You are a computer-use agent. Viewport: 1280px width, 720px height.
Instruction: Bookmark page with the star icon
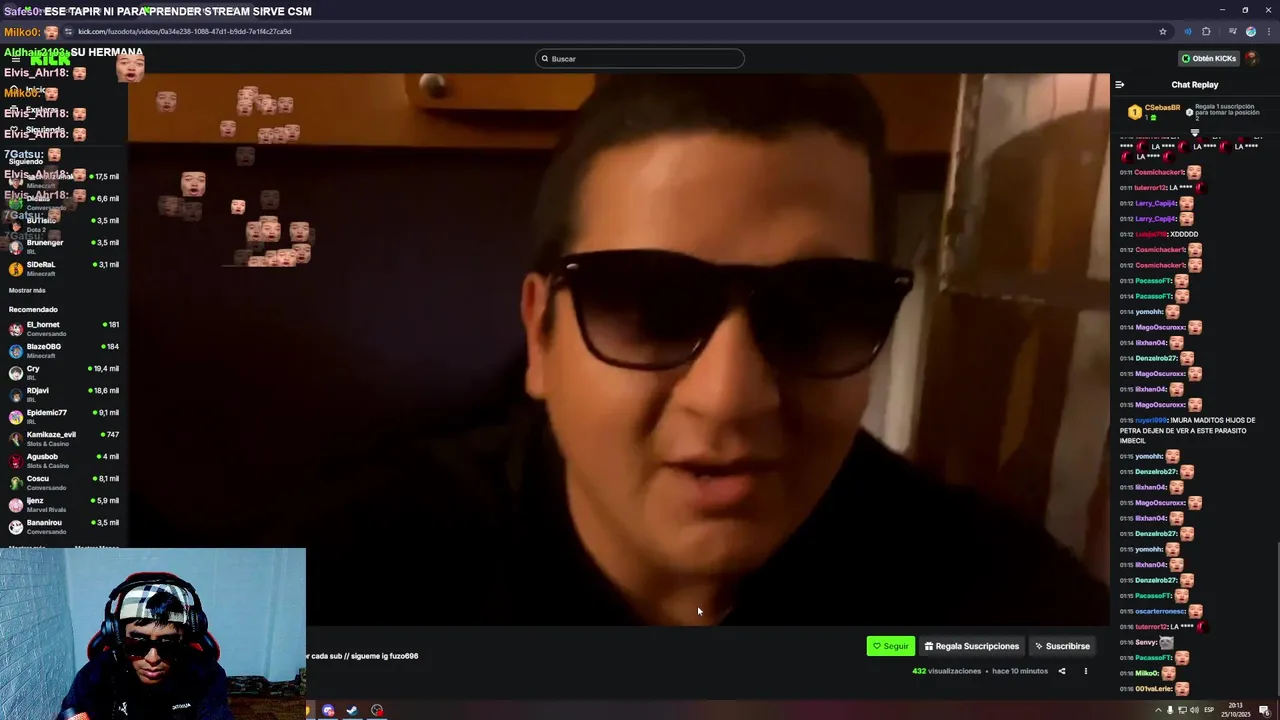click(1163, 31)
